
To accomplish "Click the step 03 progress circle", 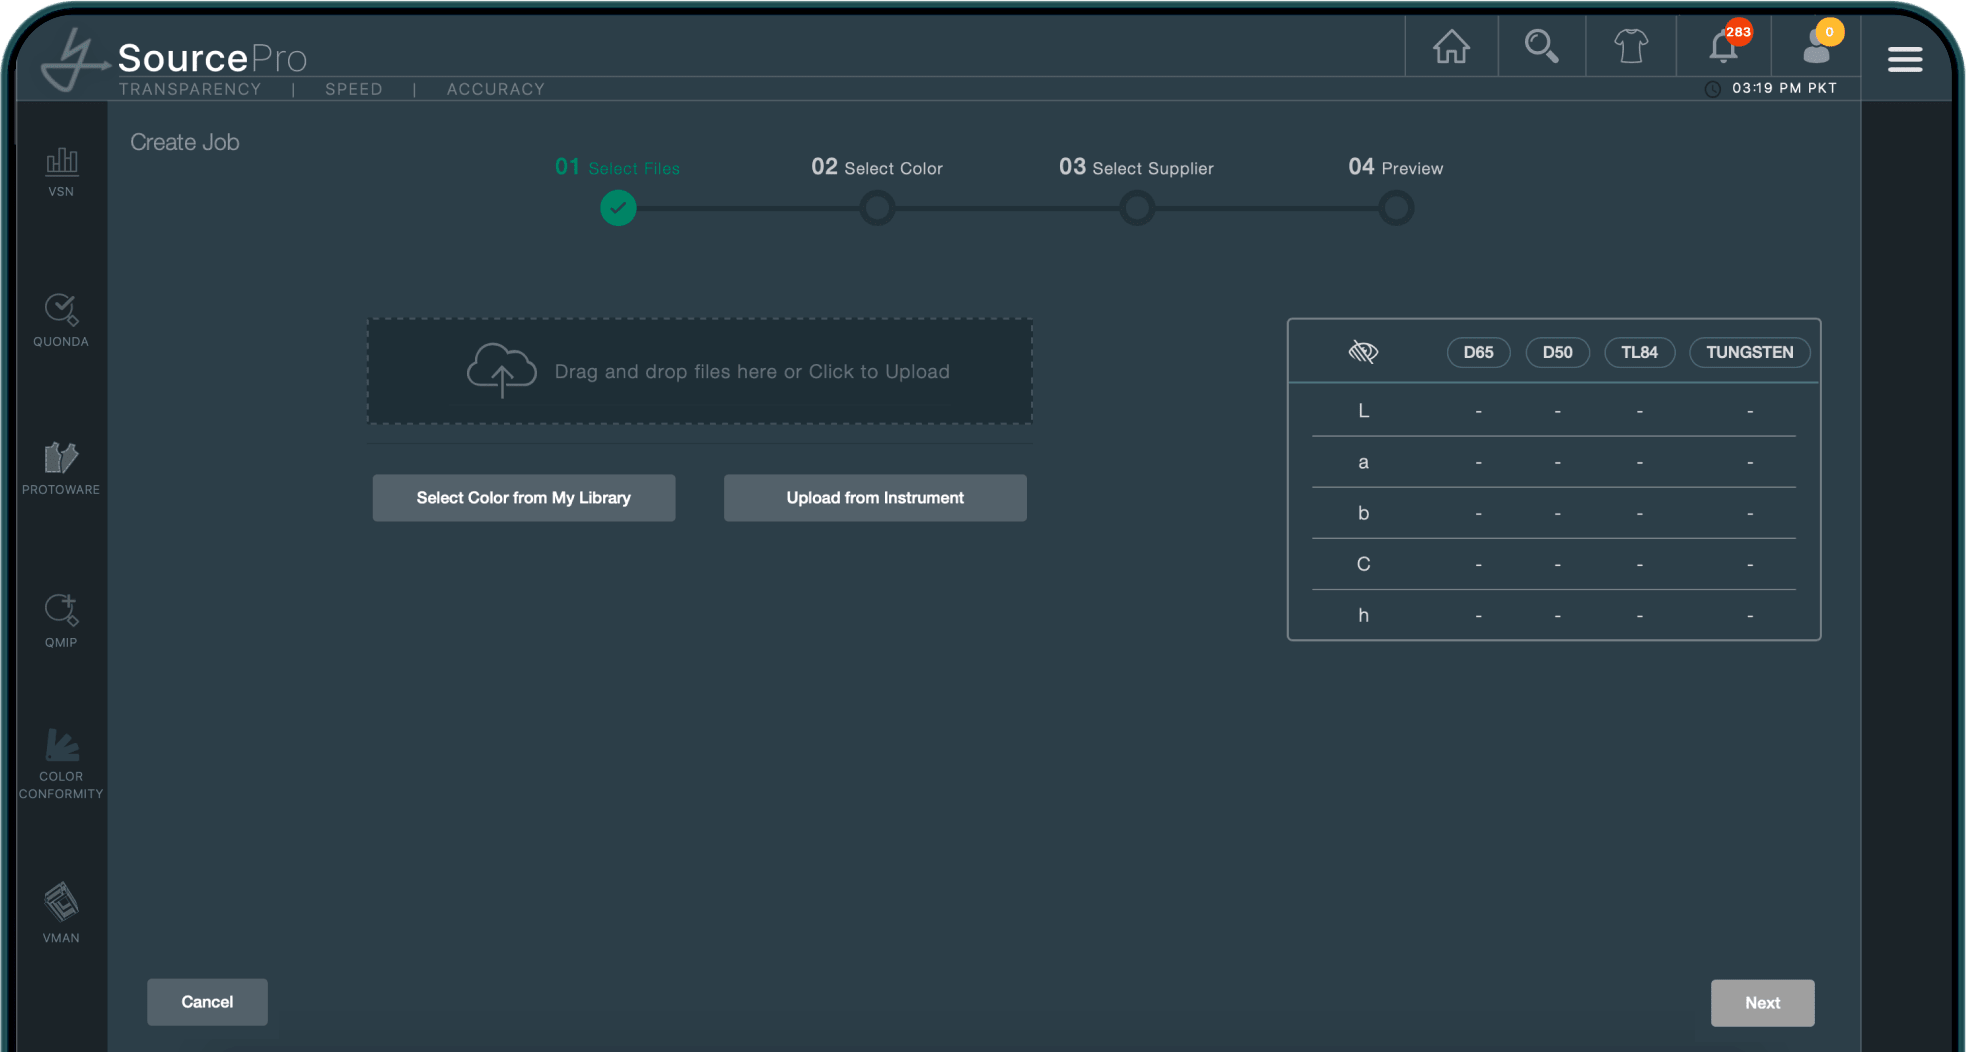I will point(1137,208).
